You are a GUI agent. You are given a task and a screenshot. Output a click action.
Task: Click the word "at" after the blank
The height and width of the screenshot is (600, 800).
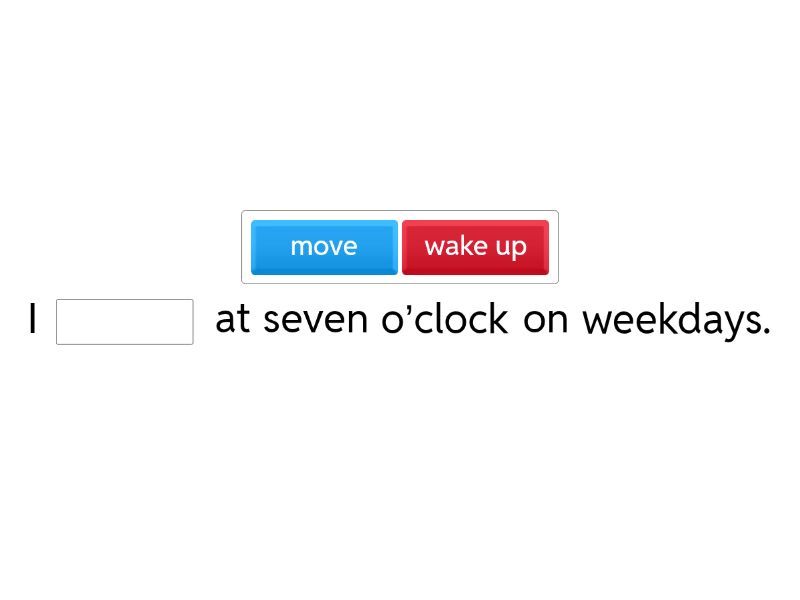232,320
